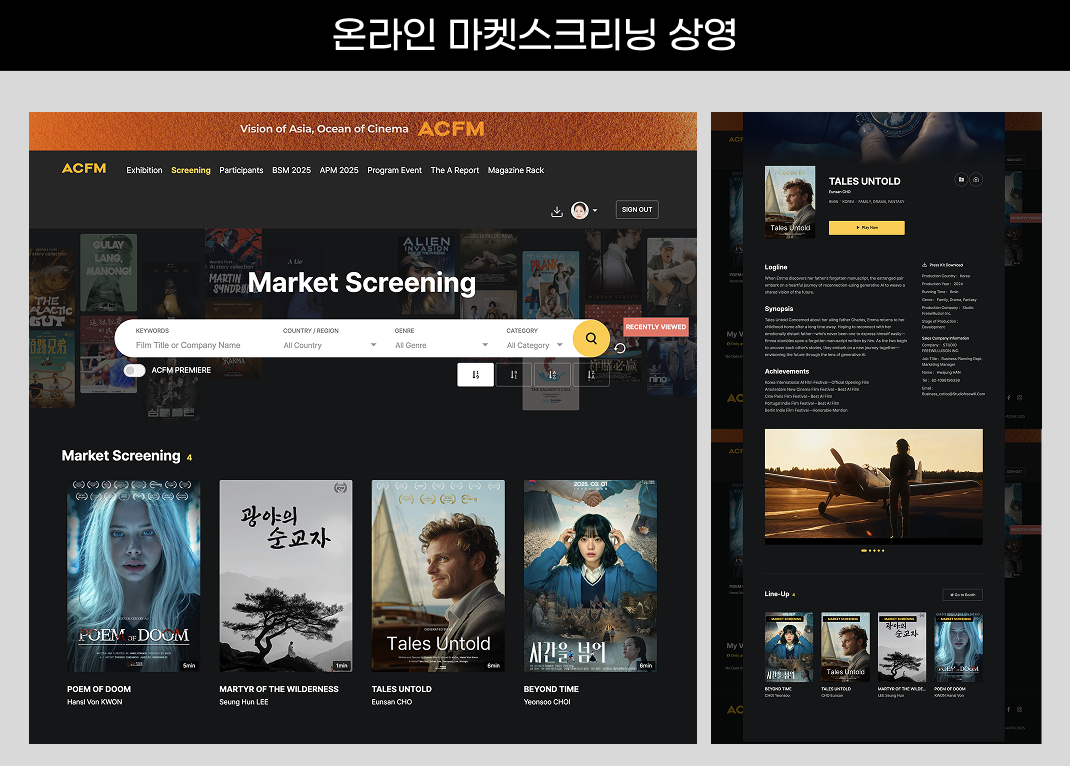Open the Magazine Rack menu
Screen dimensions: 1070x766
coord(516,171)
